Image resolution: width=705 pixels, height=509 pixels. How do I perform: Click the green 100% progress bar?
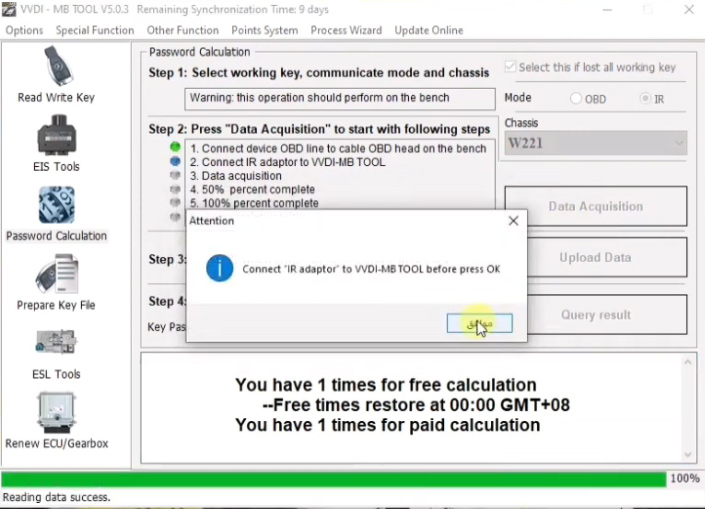334,479
